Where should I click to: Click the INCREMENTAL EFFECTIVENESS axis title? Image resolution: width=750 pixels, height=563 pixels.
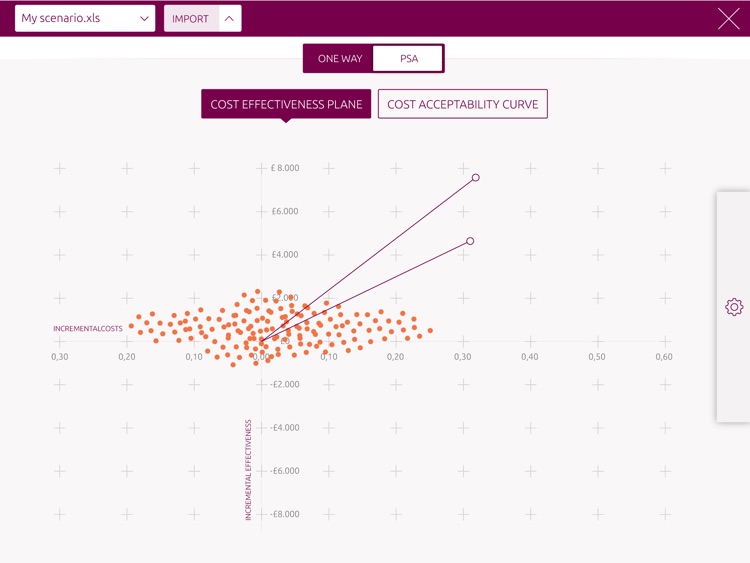point(248,470)
